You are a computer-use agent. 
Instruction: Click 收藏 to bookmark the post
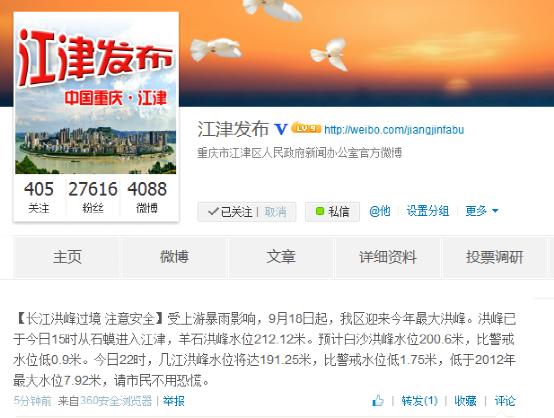[x=465, y=401]
